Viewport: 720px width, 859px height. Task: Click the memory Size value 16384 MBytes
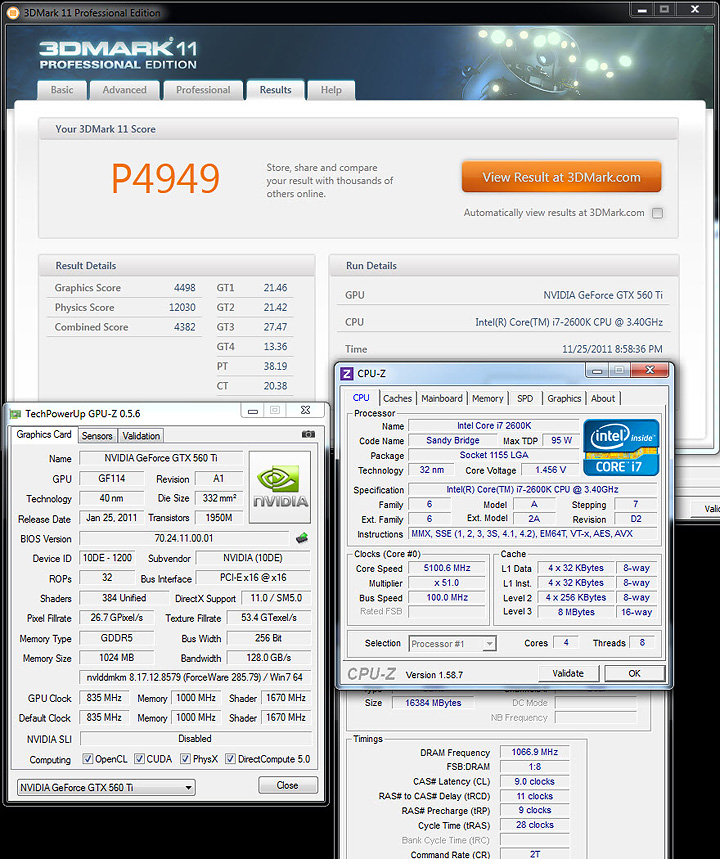pos(433,703)
